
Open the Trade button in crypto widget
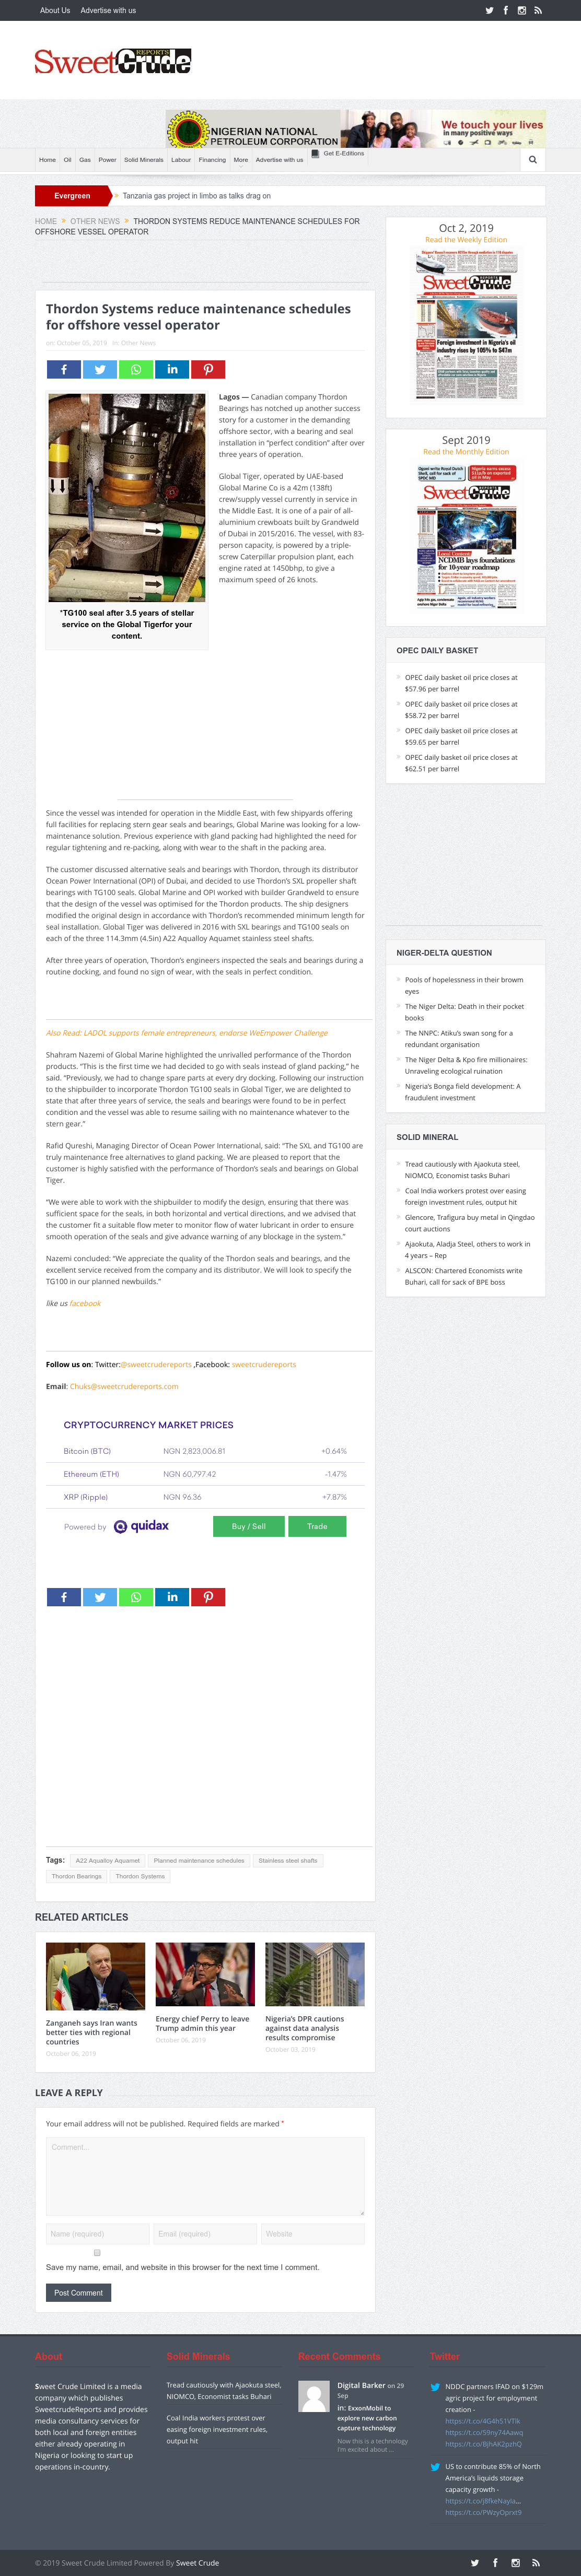(317, 1526)
